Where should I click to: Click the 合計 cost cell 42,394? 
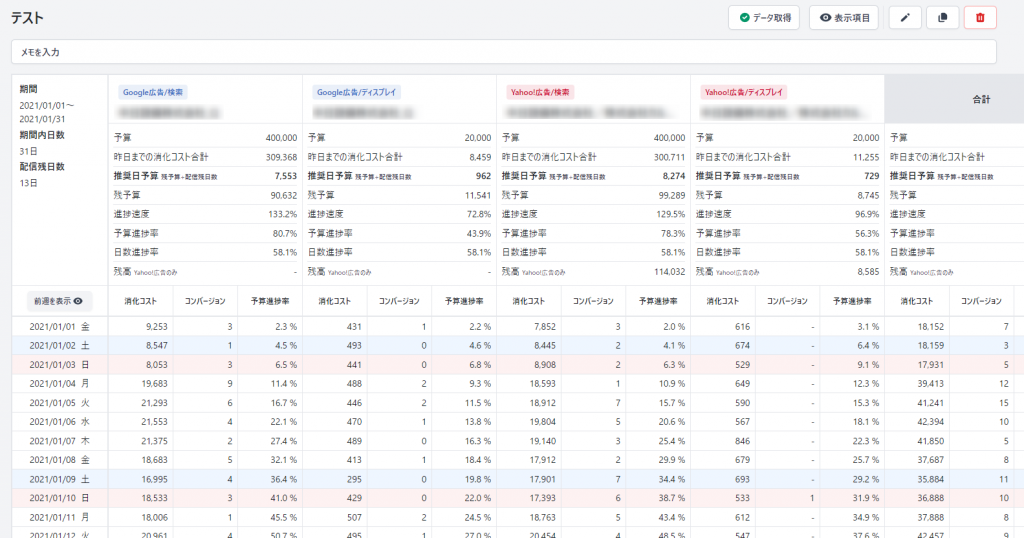click(930, 422)
